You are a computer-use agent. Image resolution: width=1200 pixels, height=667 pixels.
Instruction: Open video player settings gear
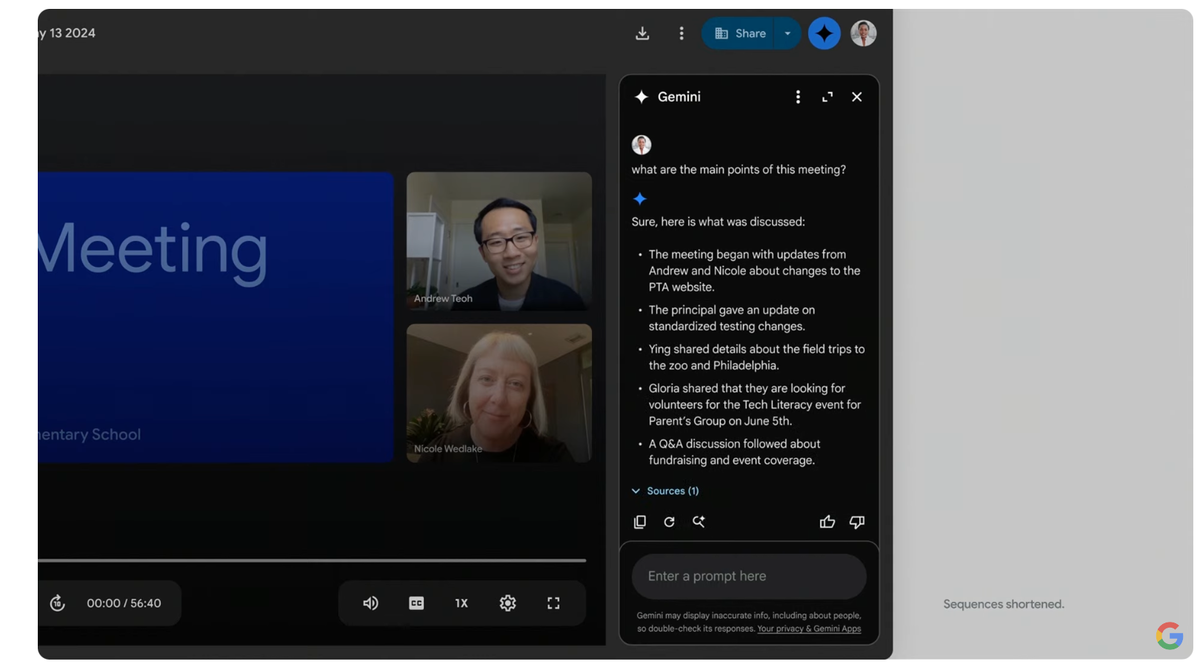coord(508,603)
